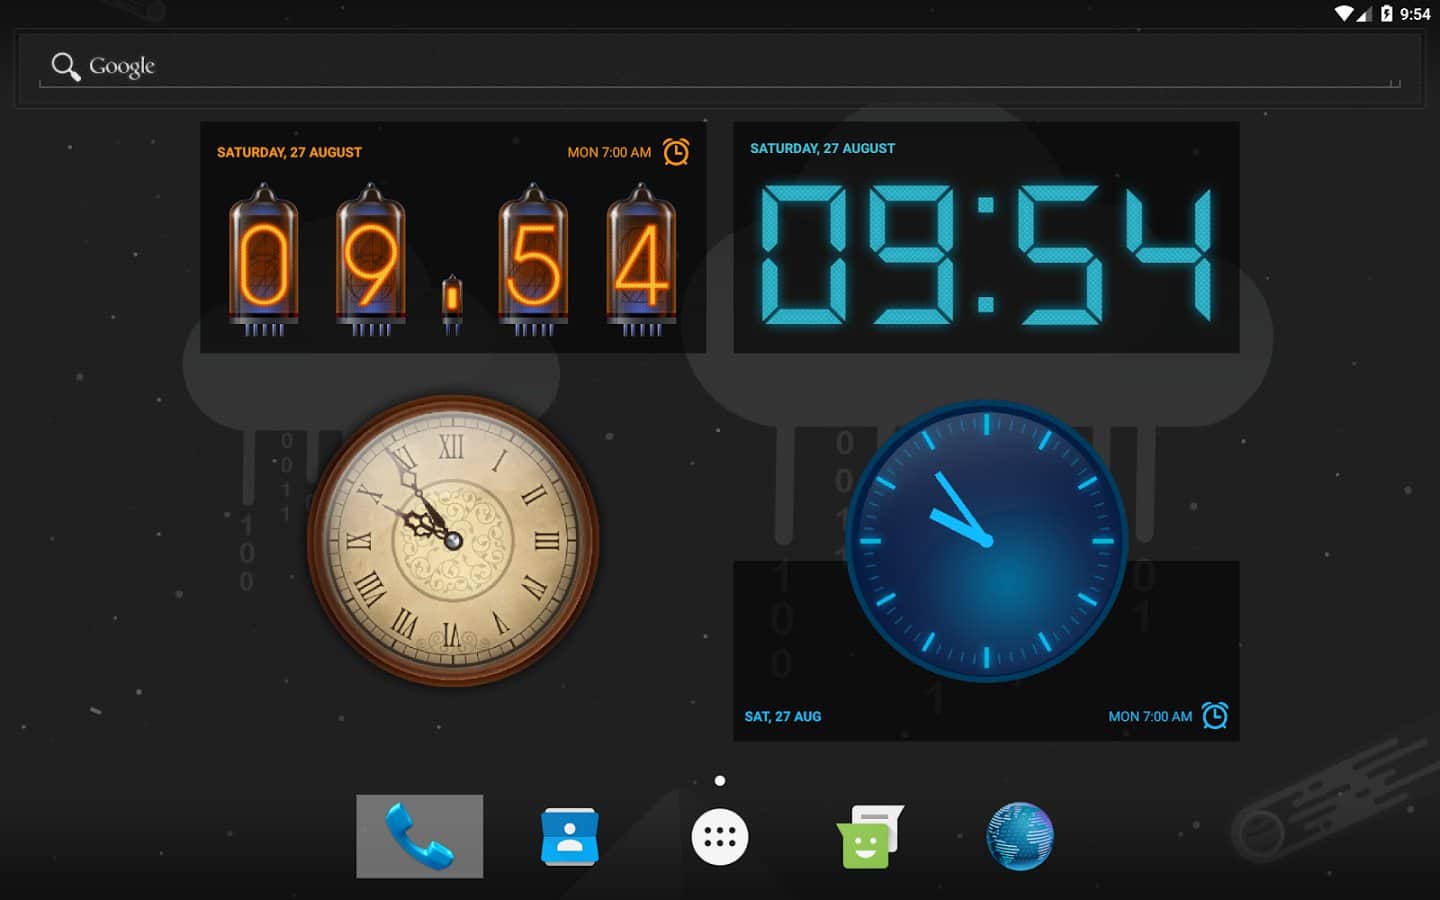Tap the vintage Roman numeral analog clock
Screen dimensions: 1440x900
452,540
